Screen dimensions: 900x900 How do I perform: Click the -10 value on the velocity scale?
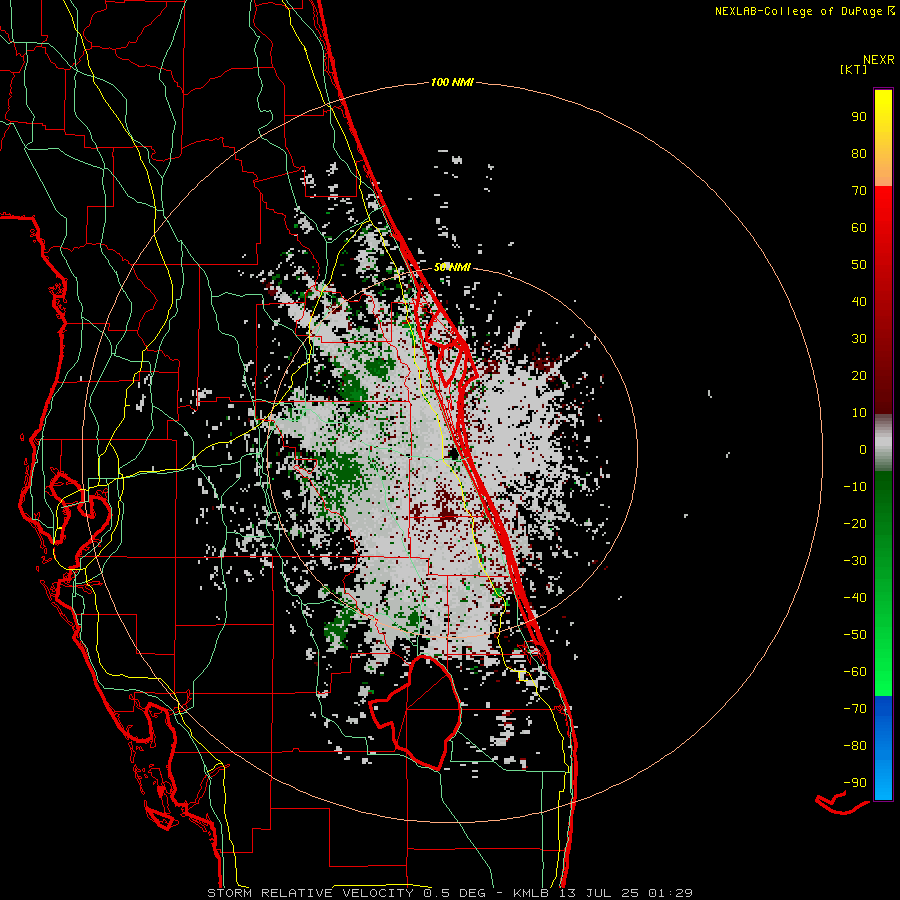[x=855, y=487]
